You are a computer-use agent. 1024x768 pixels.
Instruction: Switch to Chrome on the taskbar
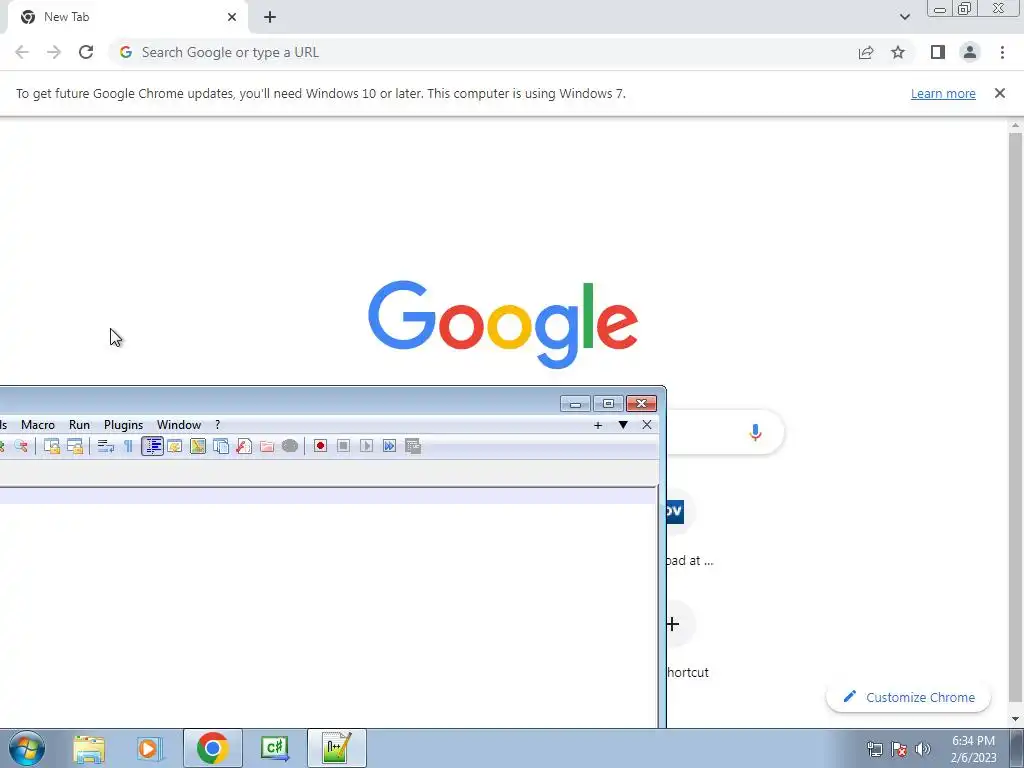(212, 748)
